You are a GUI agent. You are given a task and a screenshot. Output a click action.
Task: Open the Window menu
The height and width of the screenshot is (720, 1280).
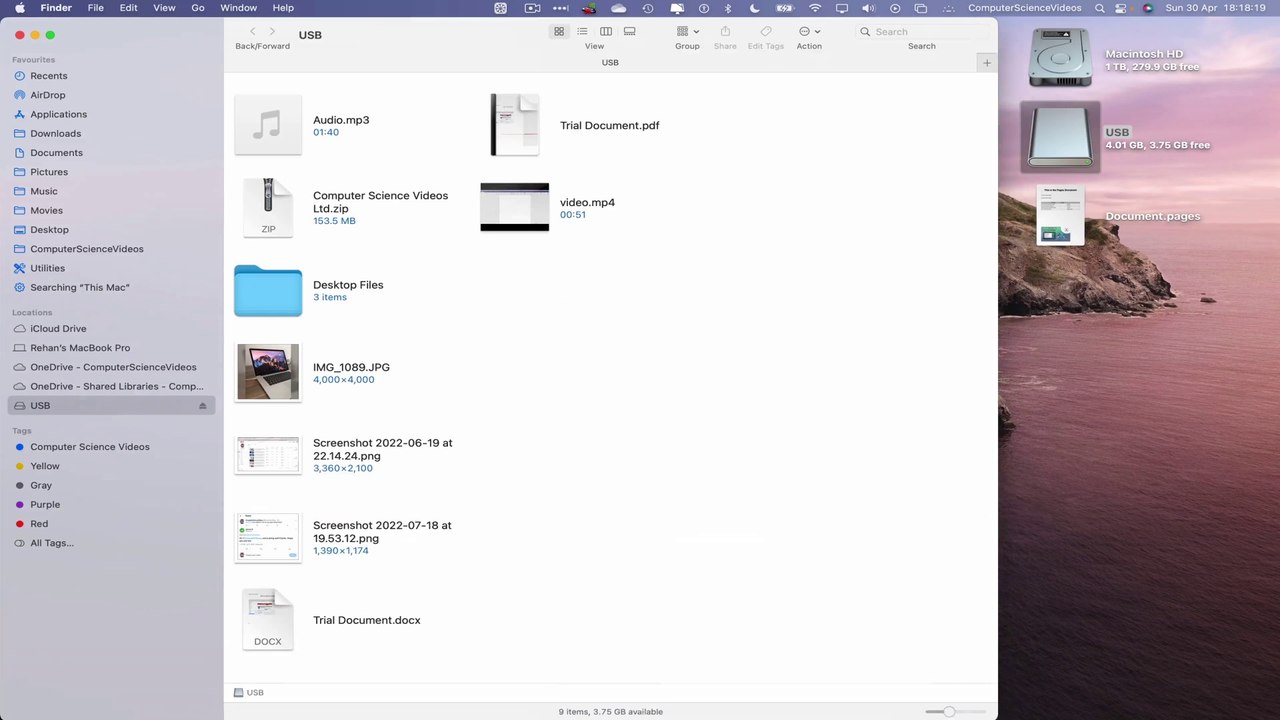238,8
